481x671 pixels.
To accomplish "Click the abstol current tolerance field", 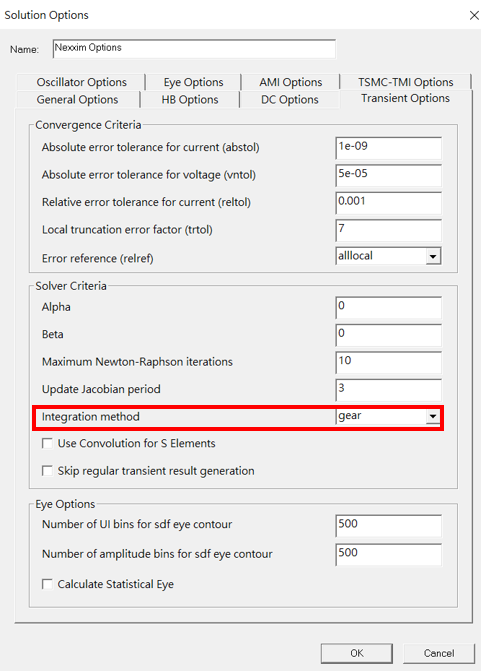I will coord(389,148).
